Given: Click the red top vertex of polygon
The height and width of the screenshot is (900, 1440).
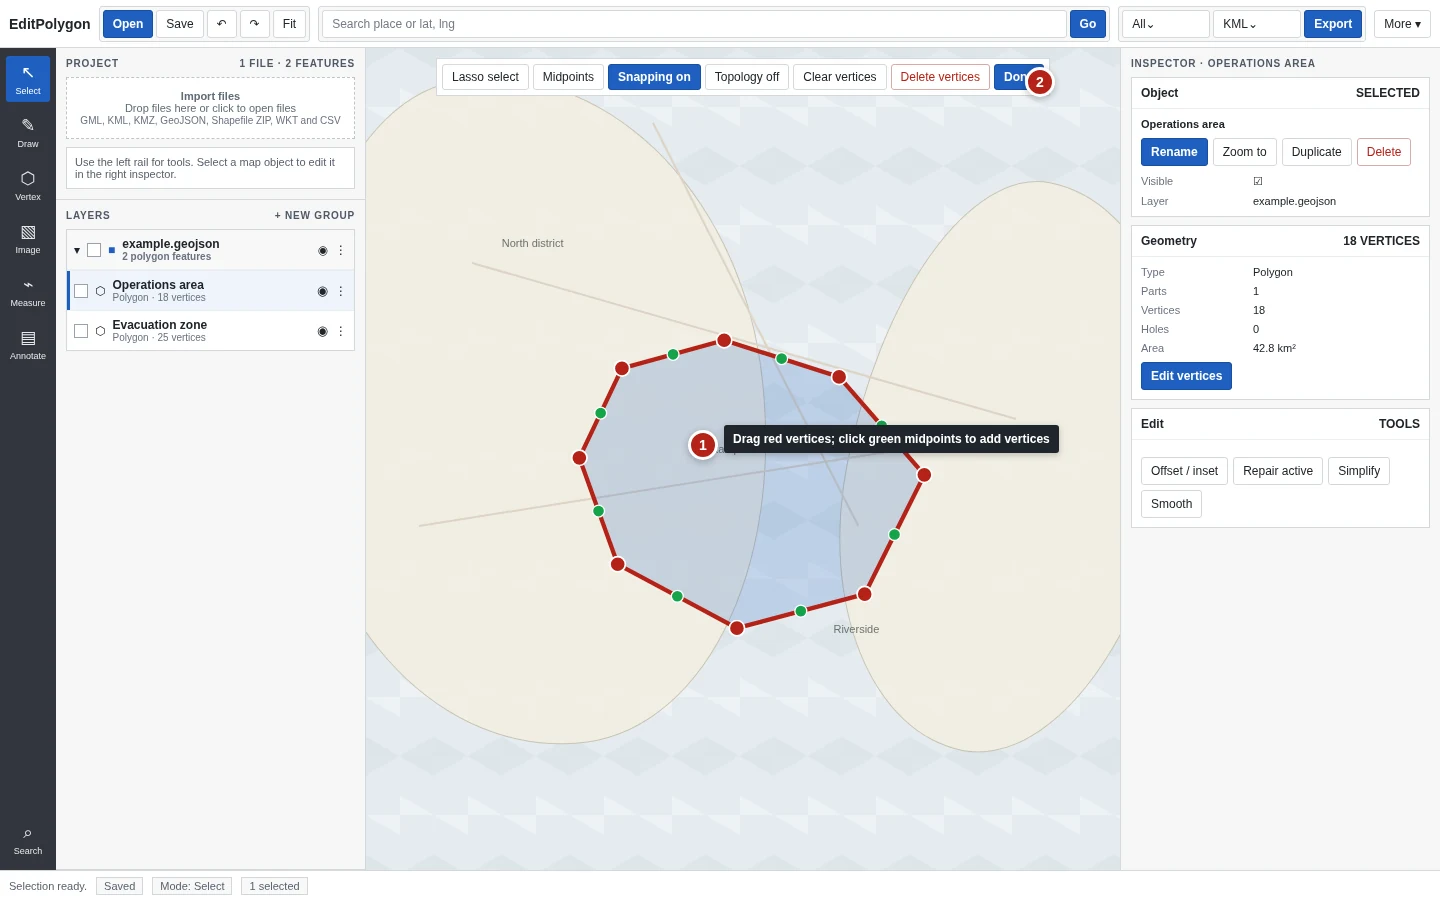Looking at the screenshot, I should [724, 340].
